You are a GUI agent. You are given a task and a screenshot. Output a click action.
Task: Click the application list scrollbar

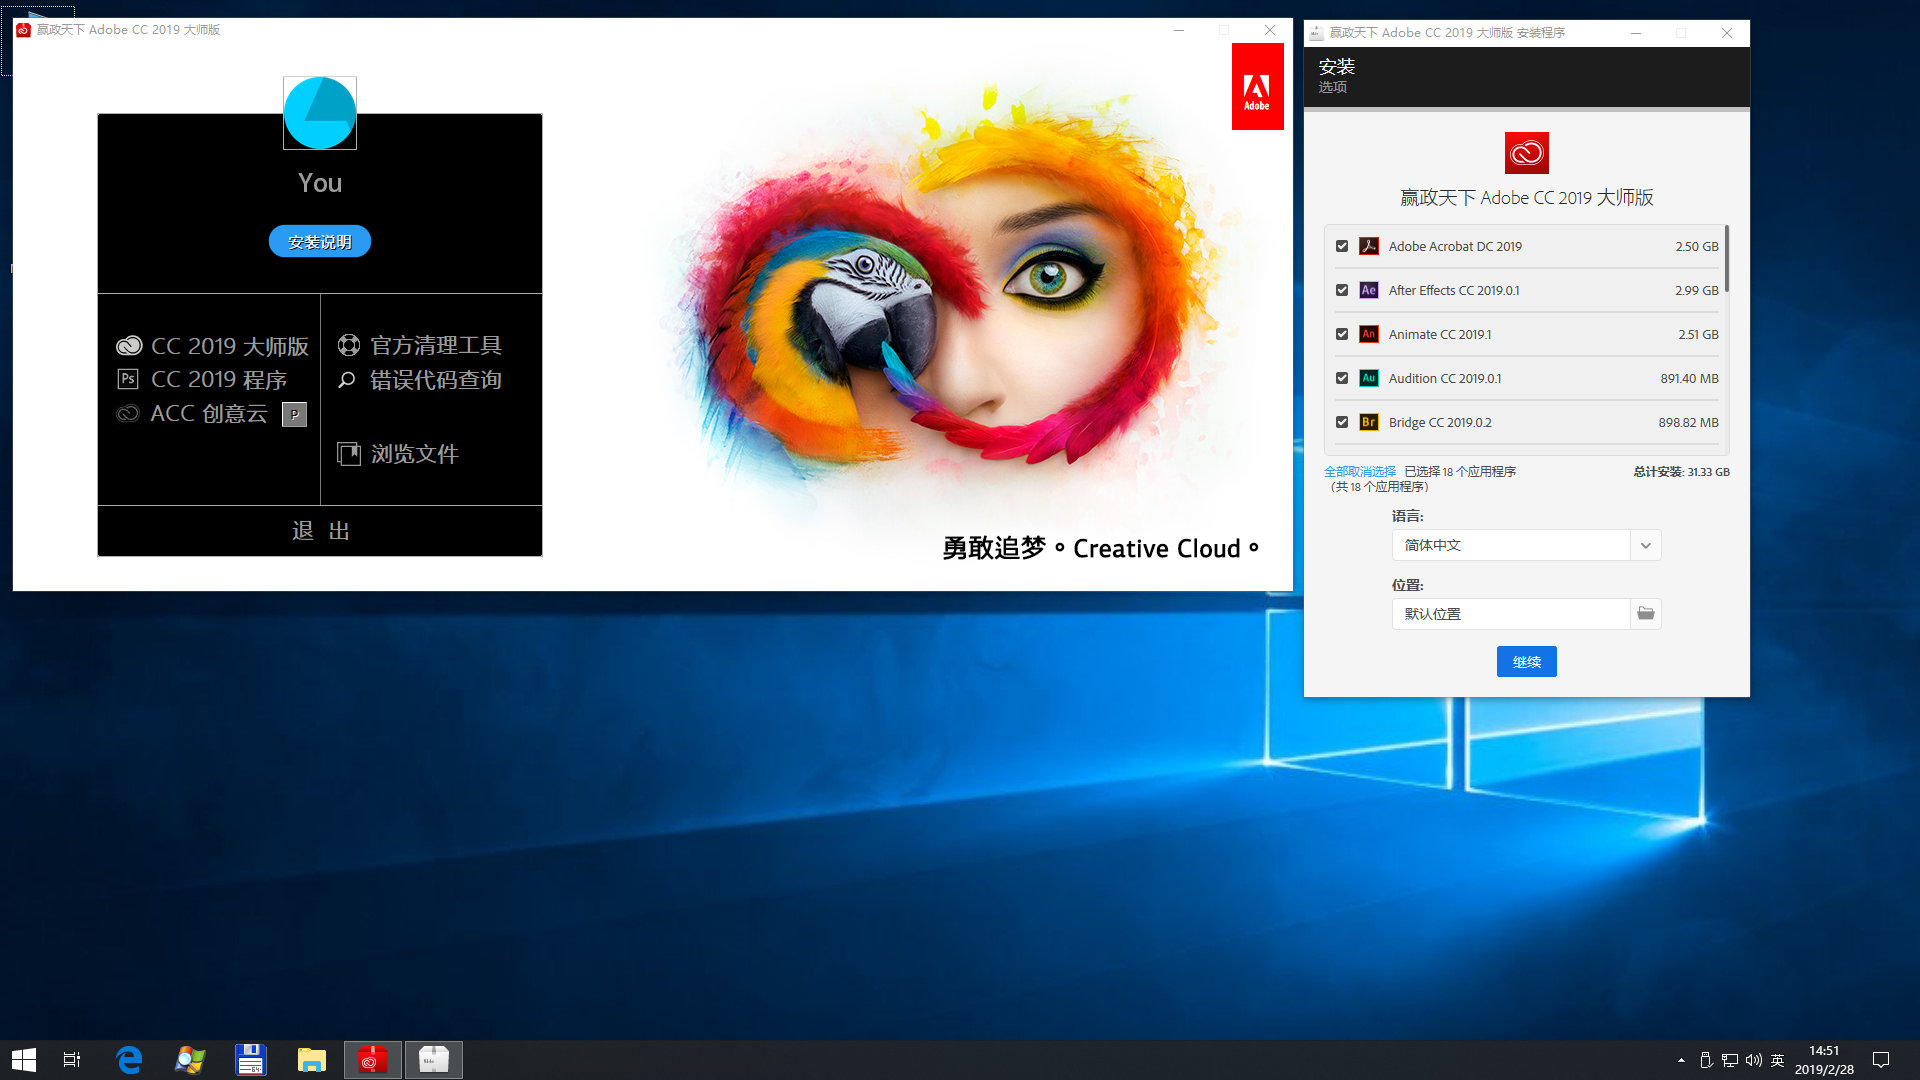(1727, 260)
